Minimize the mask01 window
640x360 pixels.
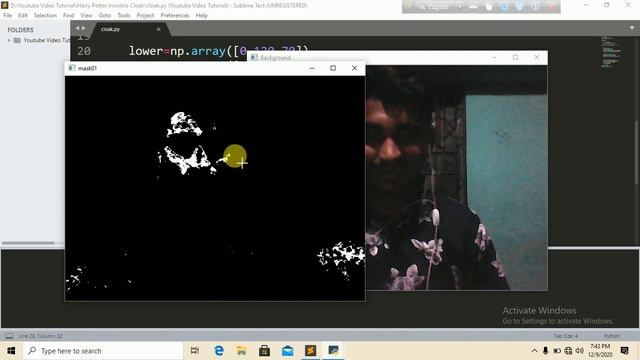(312, 68)
